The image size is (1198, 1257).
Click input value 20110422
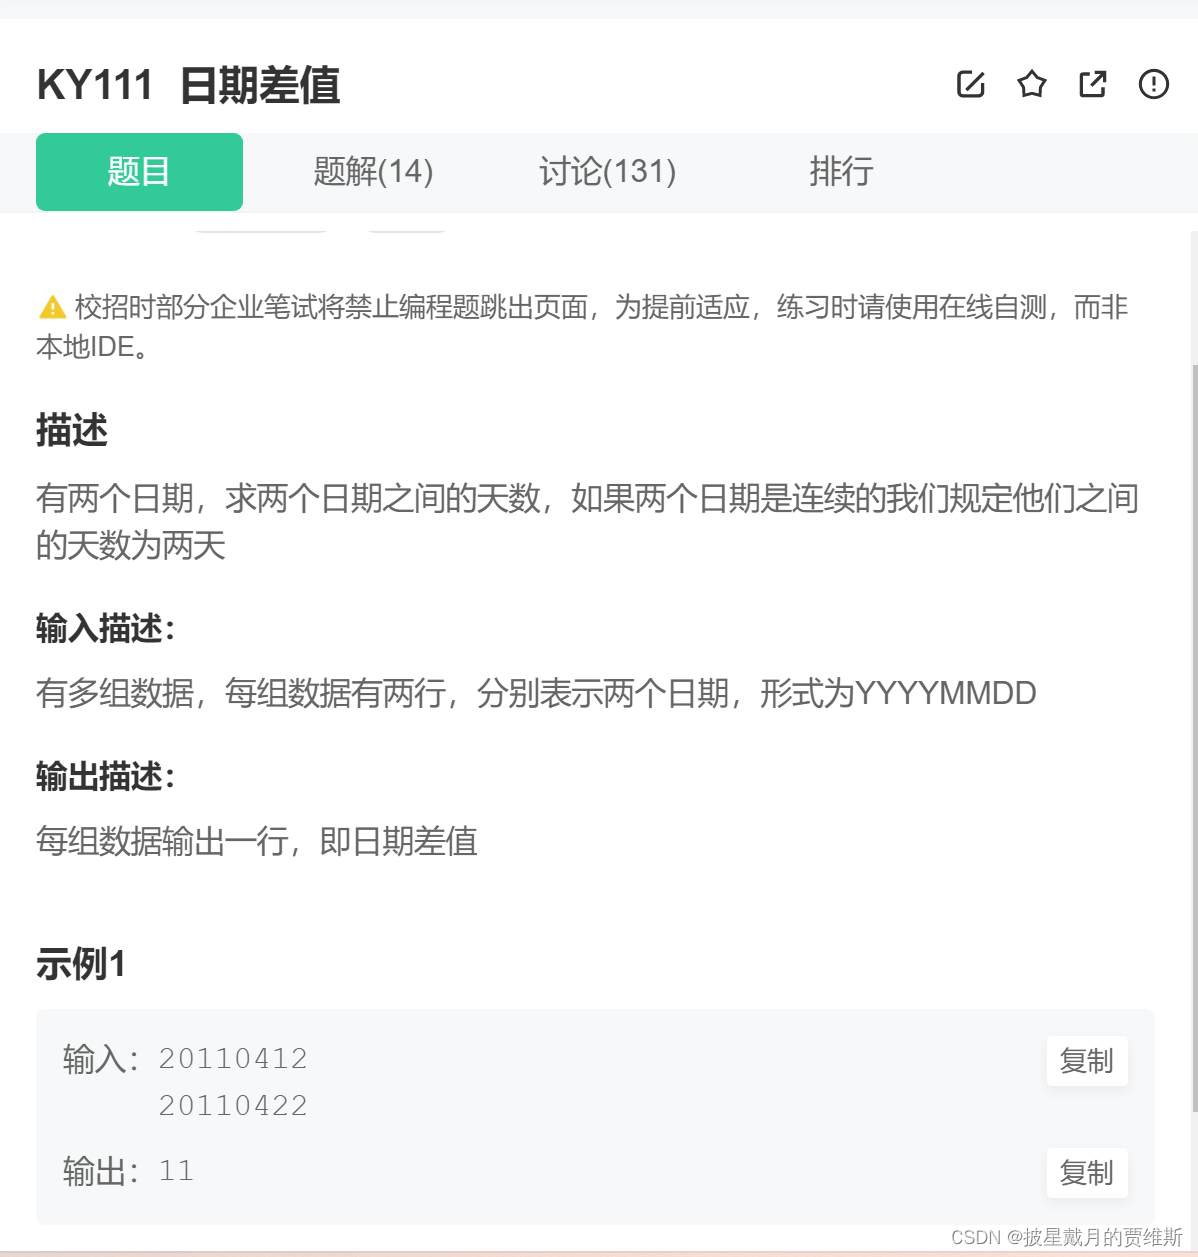(x=234, y=1105)
